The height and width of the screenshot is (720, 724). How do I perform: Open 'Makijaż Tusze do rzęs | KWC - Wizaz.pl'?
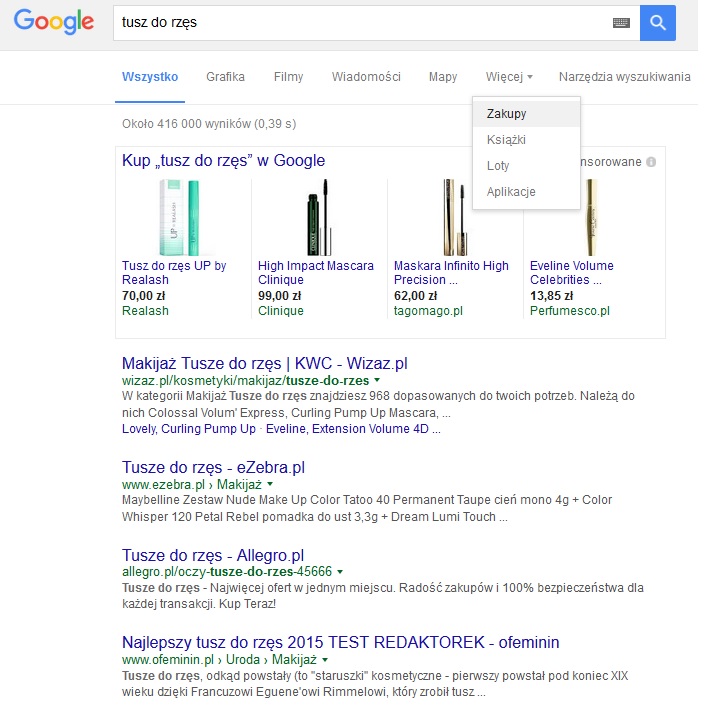pyautogui.click(x=265, y=363)
